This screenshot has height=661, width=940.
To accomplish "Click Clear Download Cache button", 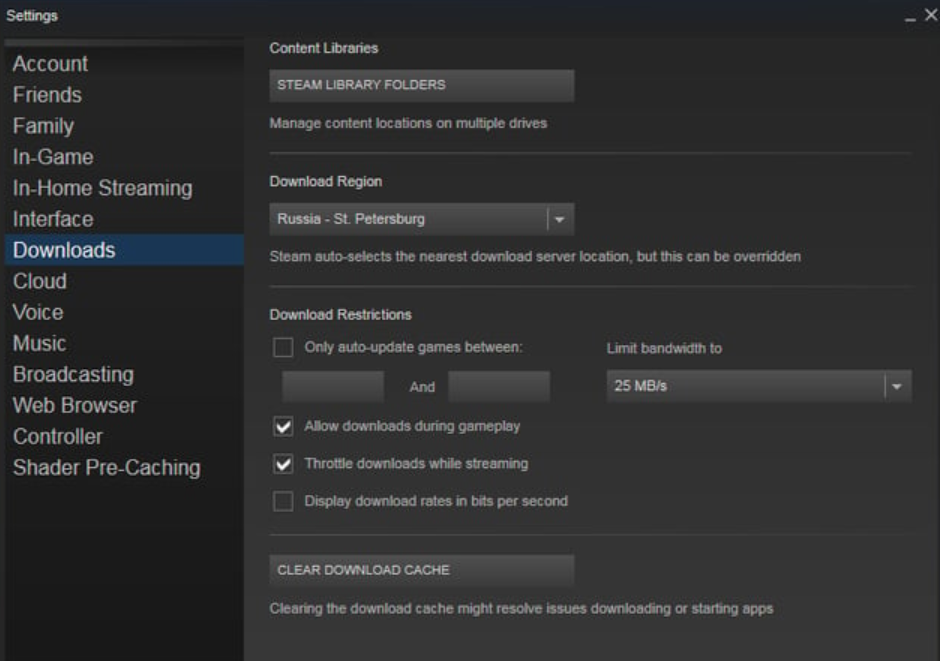I will [x=421, y=570].
